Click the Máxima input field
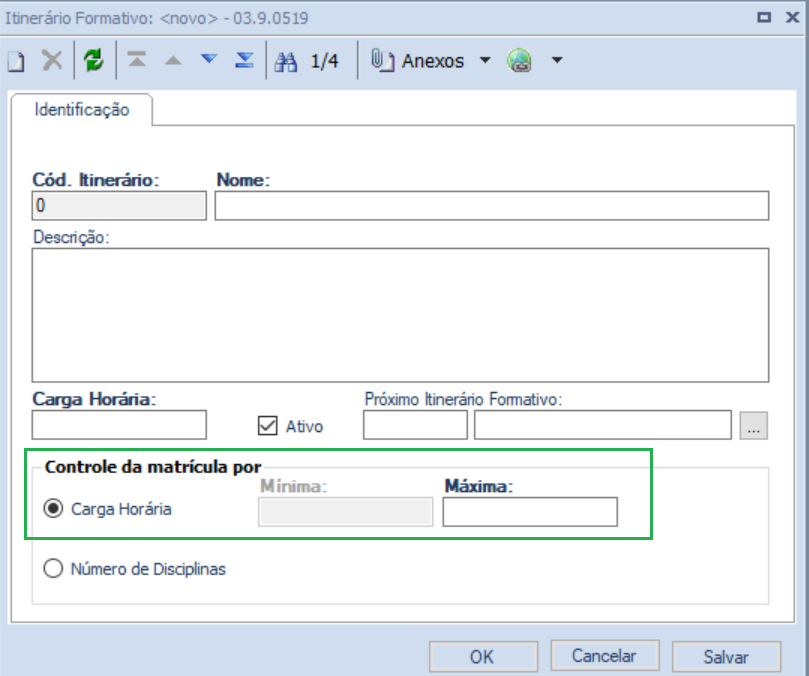Screen dimensions: 809x676 [530, 512]
